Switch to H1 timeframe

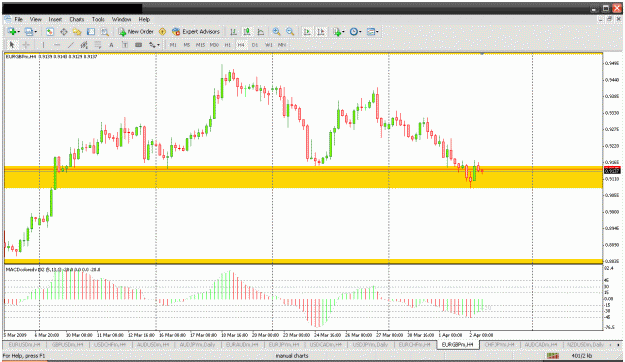coord(228,45)
